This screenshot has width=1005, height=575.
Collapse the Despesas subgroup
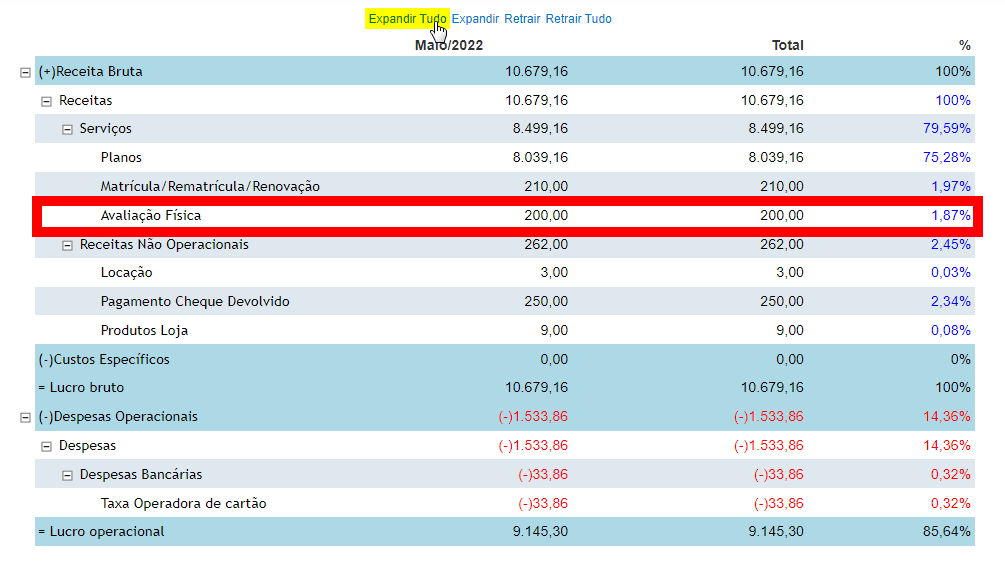coord(46,446)
